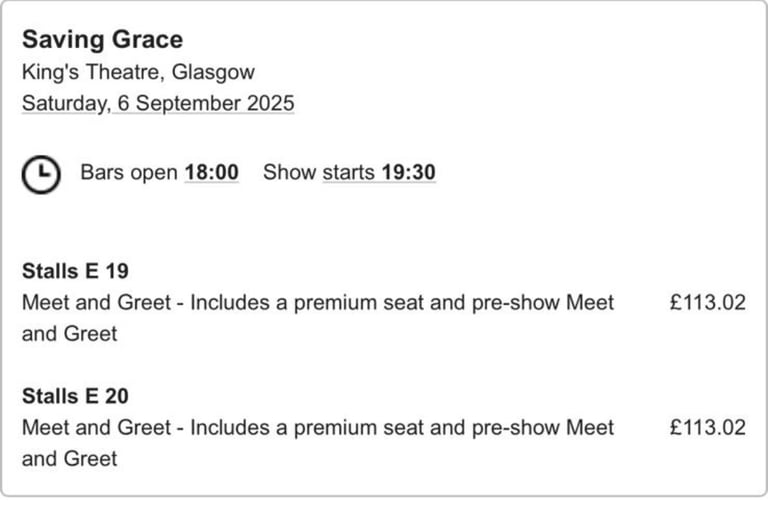This screenshot has height=508, width=768.
Task: Click the word Glasgow in the venue line
Action: click(213, 72)
